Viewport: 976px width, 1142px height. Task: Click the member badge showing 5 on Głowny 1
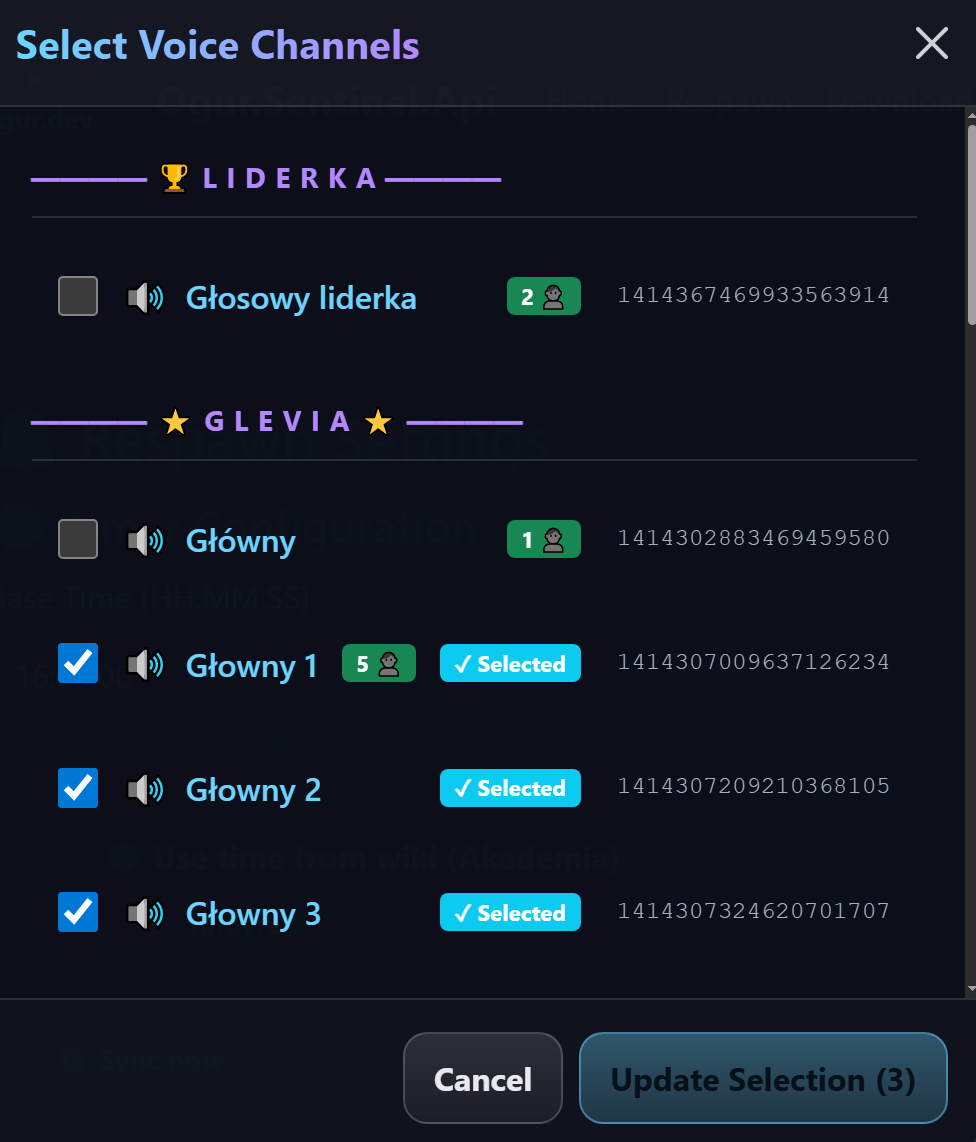378,663
